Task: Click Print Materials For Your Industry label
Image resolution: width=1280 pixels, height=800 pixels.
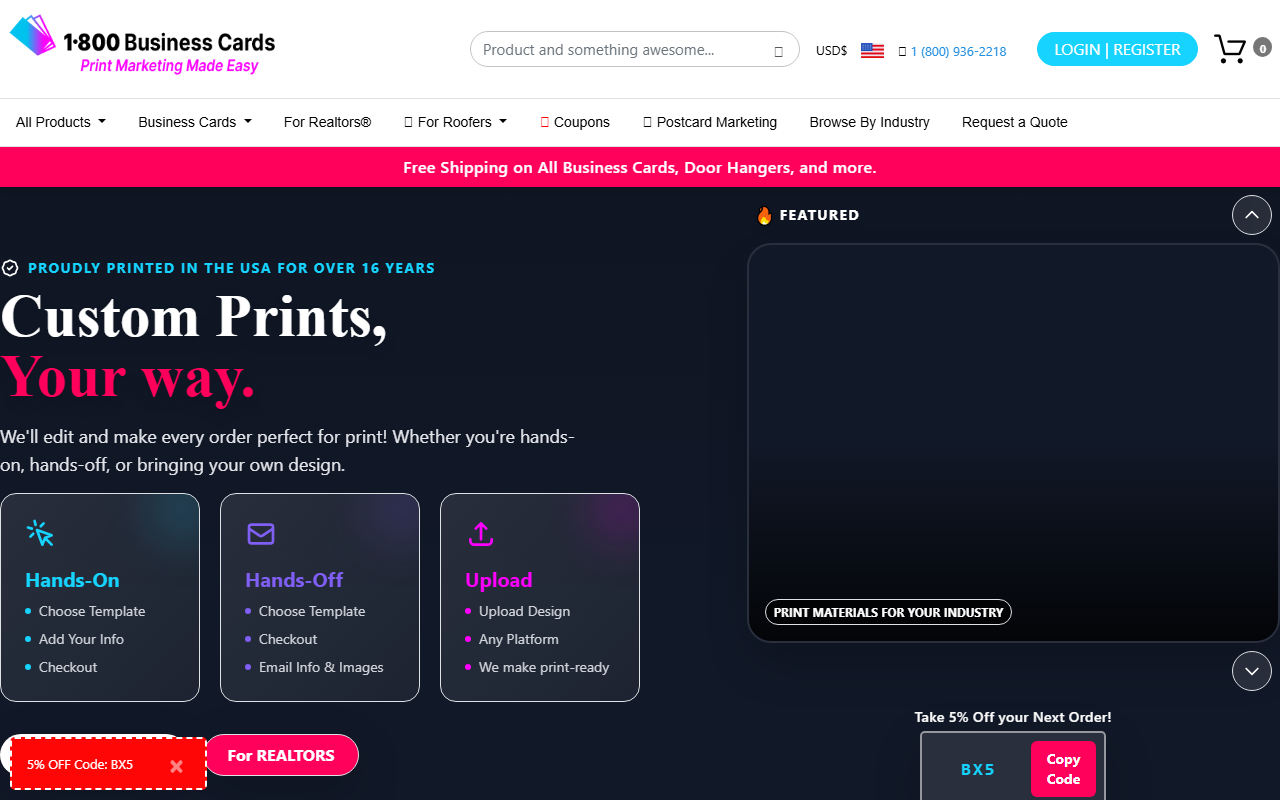Action: pyautogui.click(x=888, y=612)
